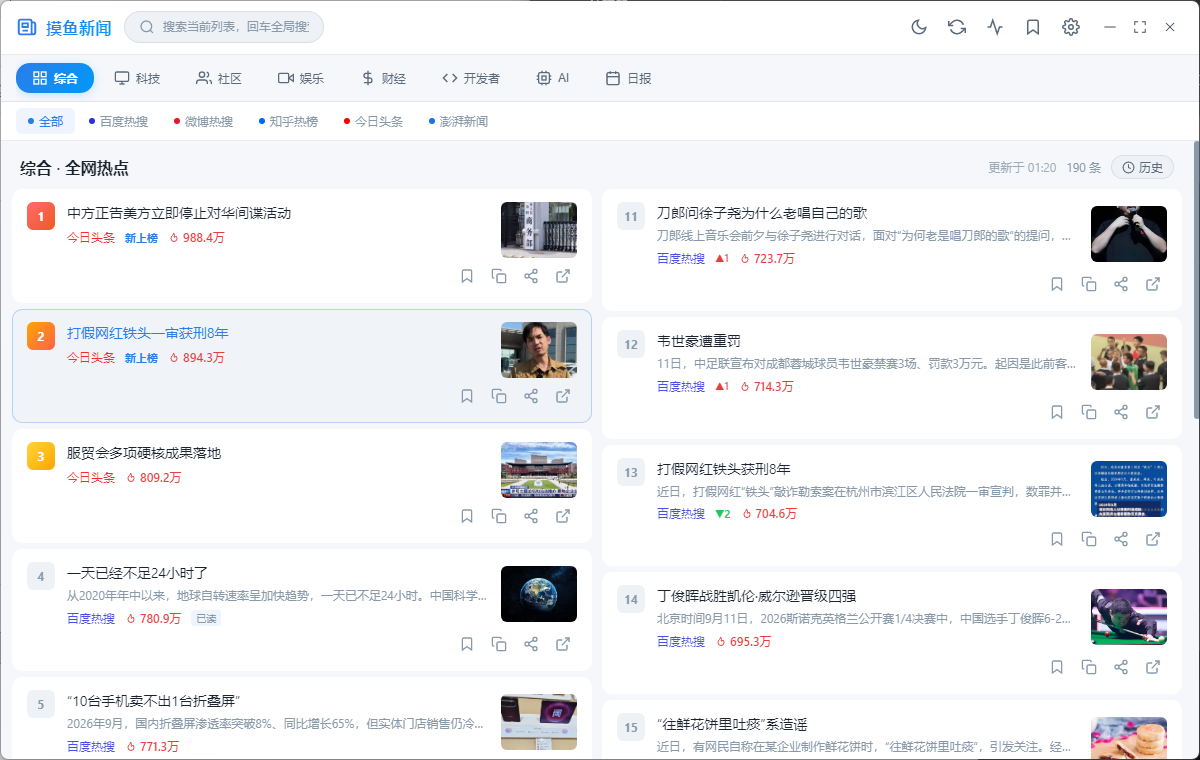Bookmark 打假网红铁头一审获刑8年 item

pyautogui.click(x=467, y=396)
